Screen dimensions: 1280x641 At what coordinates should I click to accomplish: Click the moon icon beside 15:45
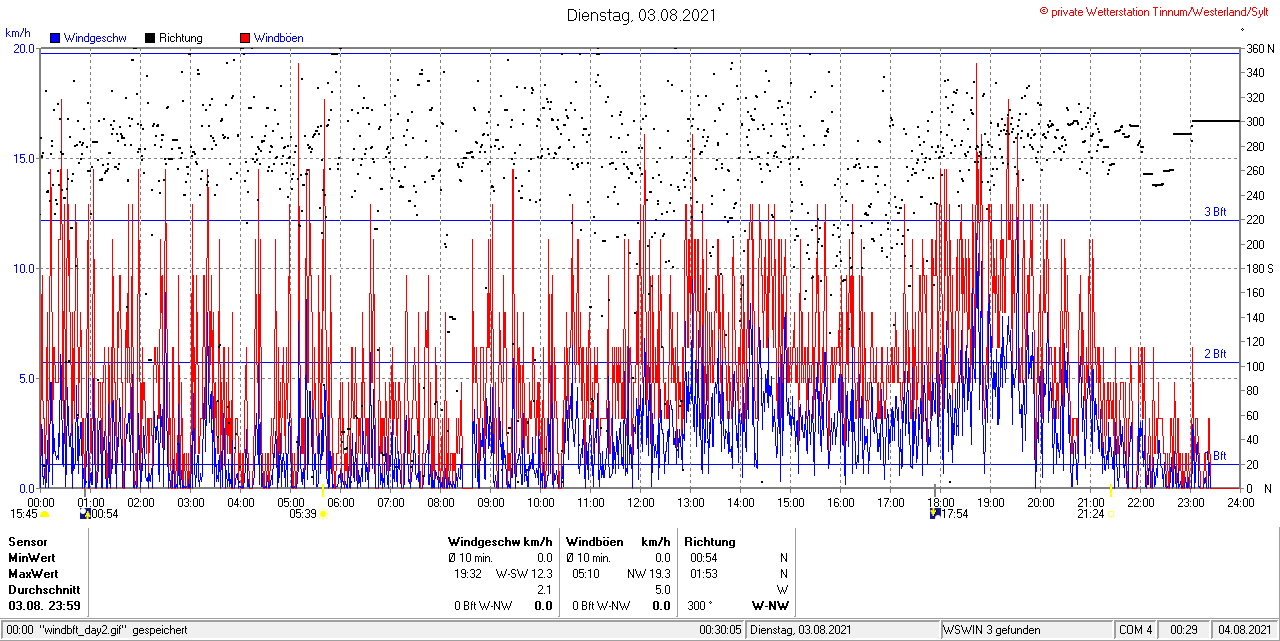click(x=44, y=515)
